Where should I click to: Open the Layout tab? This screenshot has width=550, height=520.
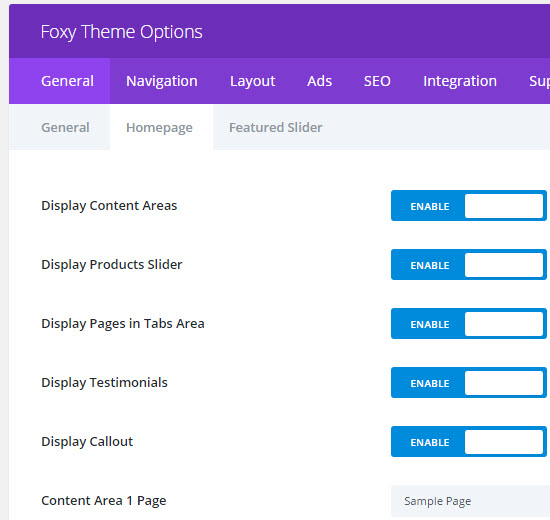click(253, 81)
